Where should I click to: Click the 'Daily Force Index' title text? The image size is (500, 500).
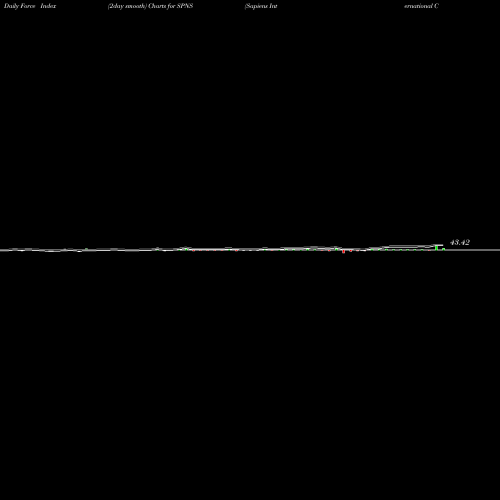pyautogui.click(x=30, y=6)
